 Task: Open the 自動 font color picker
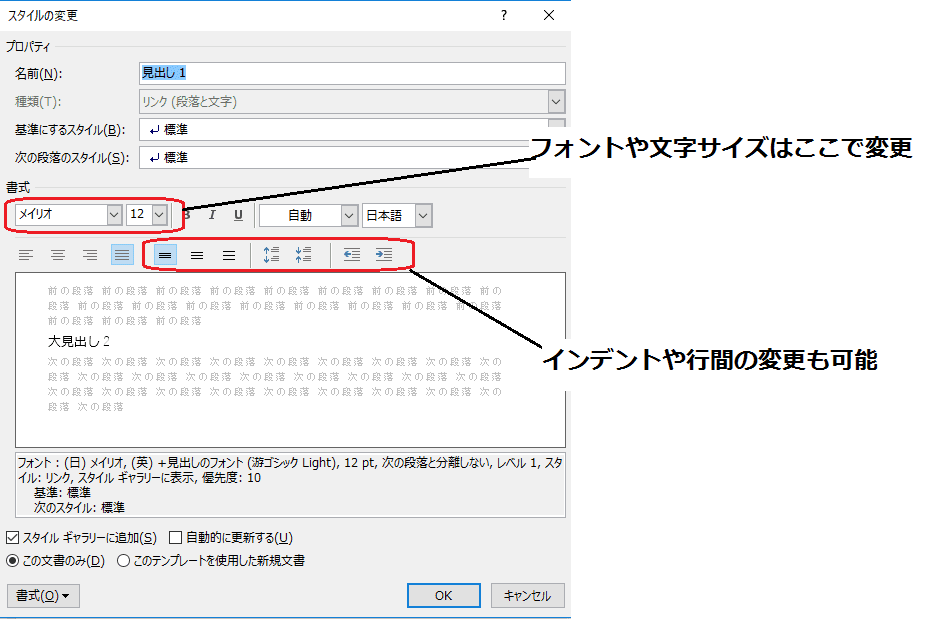tap(347, 215)
